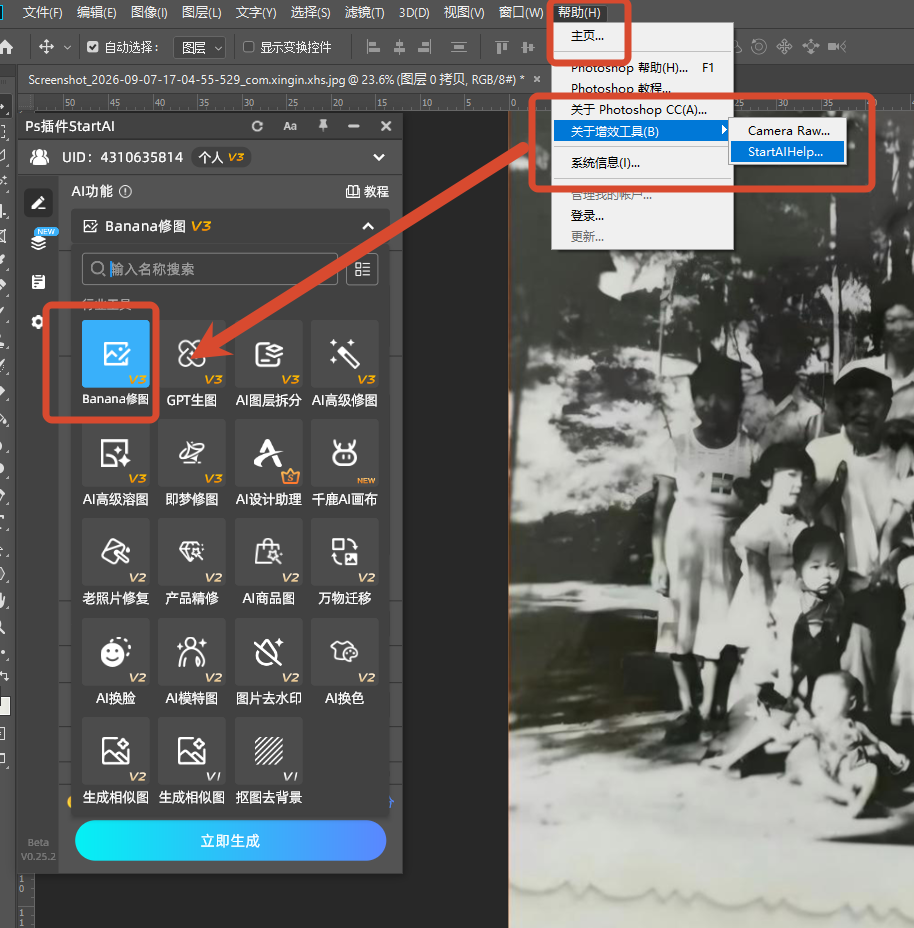Open the 即梦修图 tool
Image resolution: width=914 pixels, height=928 pixels.
click(191, 462)
